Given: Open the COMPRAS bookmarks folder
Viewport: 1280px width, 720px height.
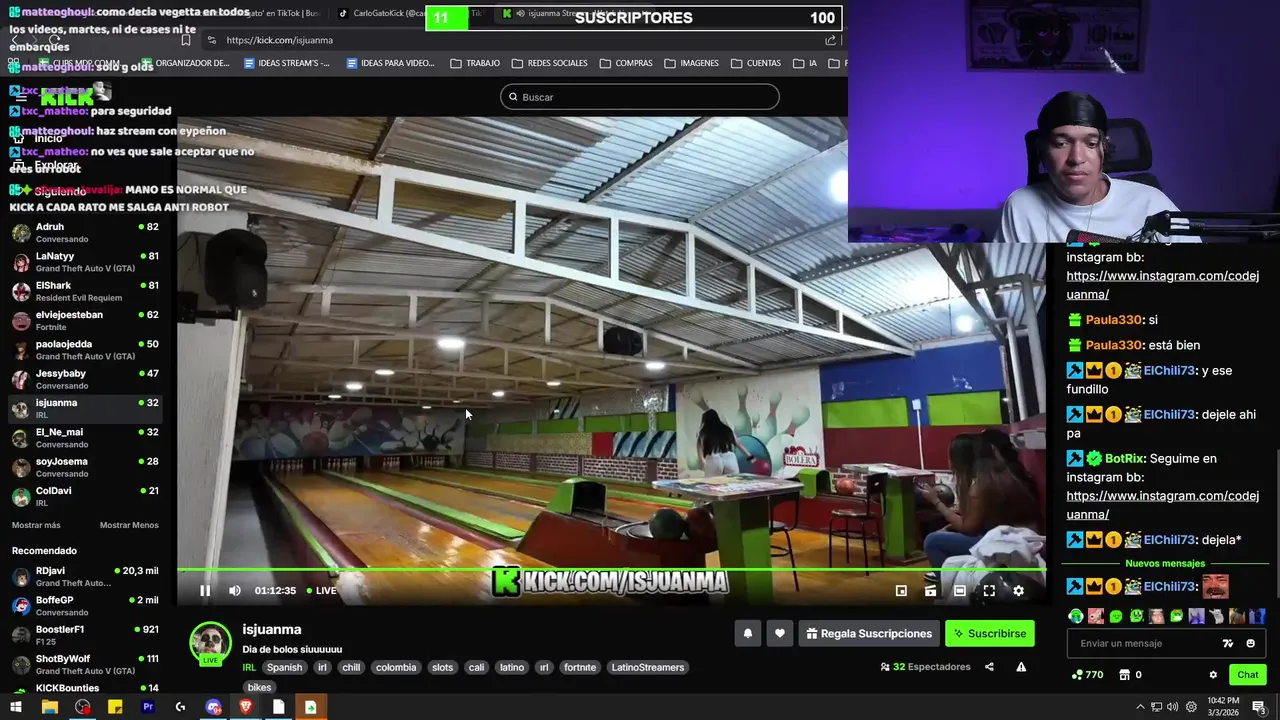Looking at the screenshot, I should coord(626,63).
